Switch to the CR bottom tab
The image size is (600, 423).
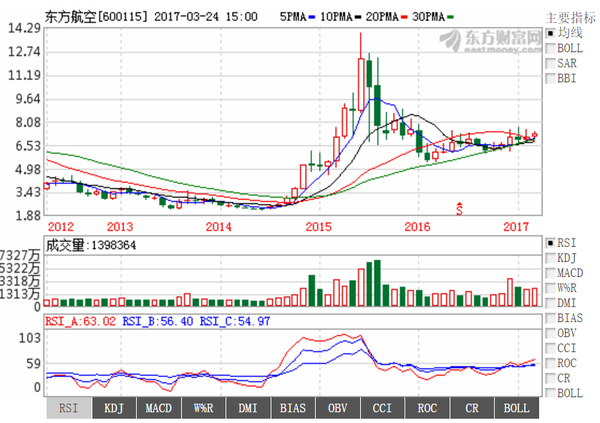(x=472, y=408)
